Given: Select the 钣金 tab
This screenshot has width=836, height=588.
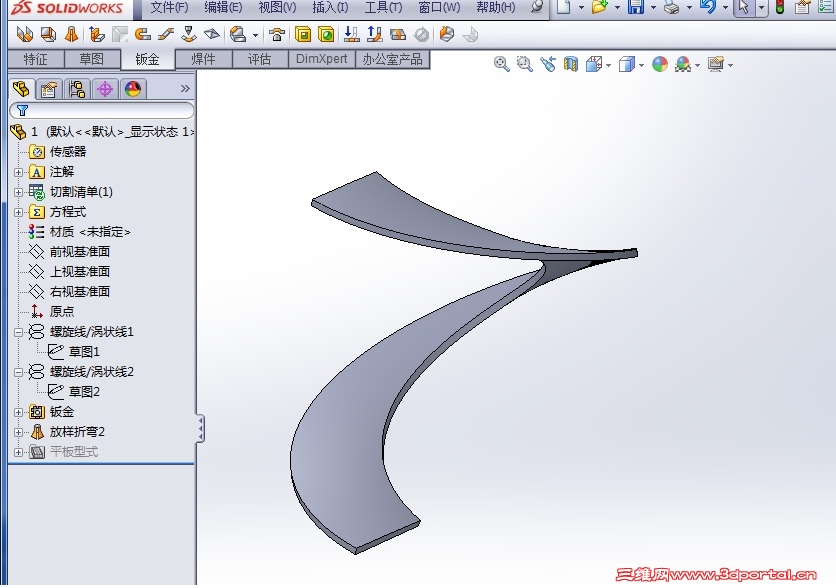Looking at the screenshot, I should click(x=148, y=59).
